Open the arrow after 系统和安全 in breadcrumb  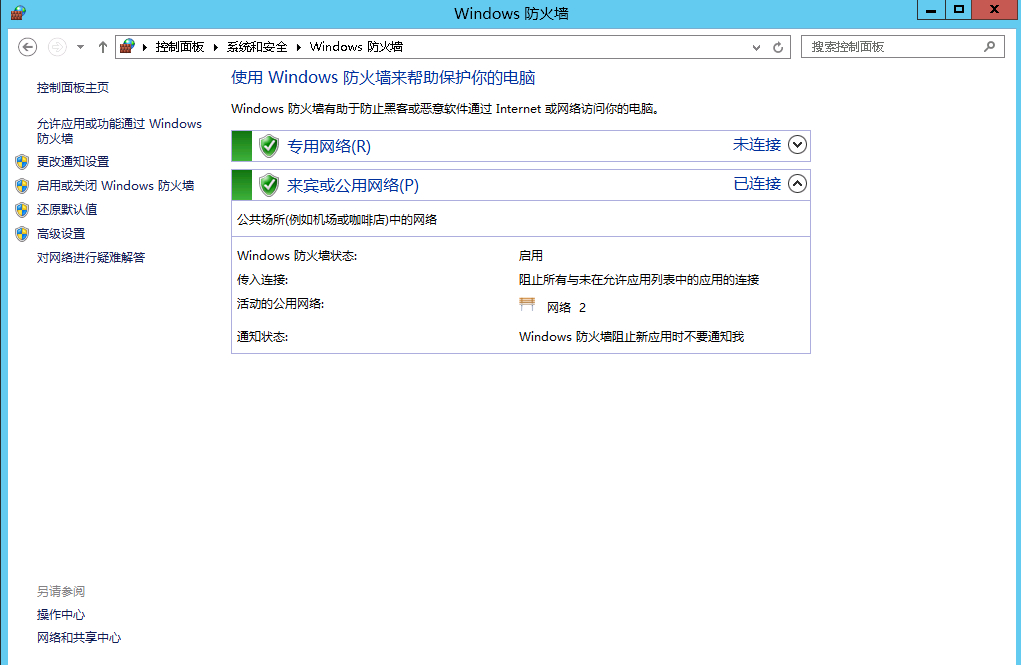[299, 47]
